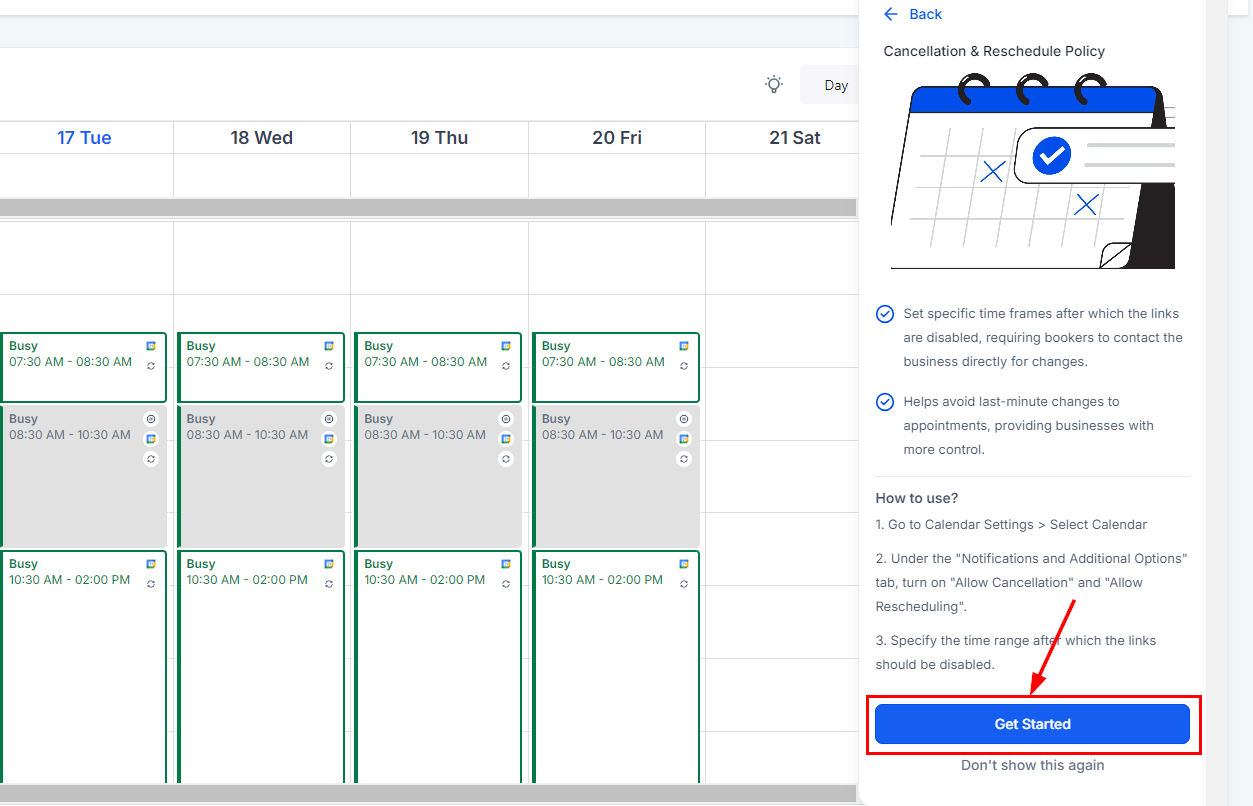Viewport: 1253px width, 806px height.
Task: Select the 17 Tue column header
Action: [84, 138]
